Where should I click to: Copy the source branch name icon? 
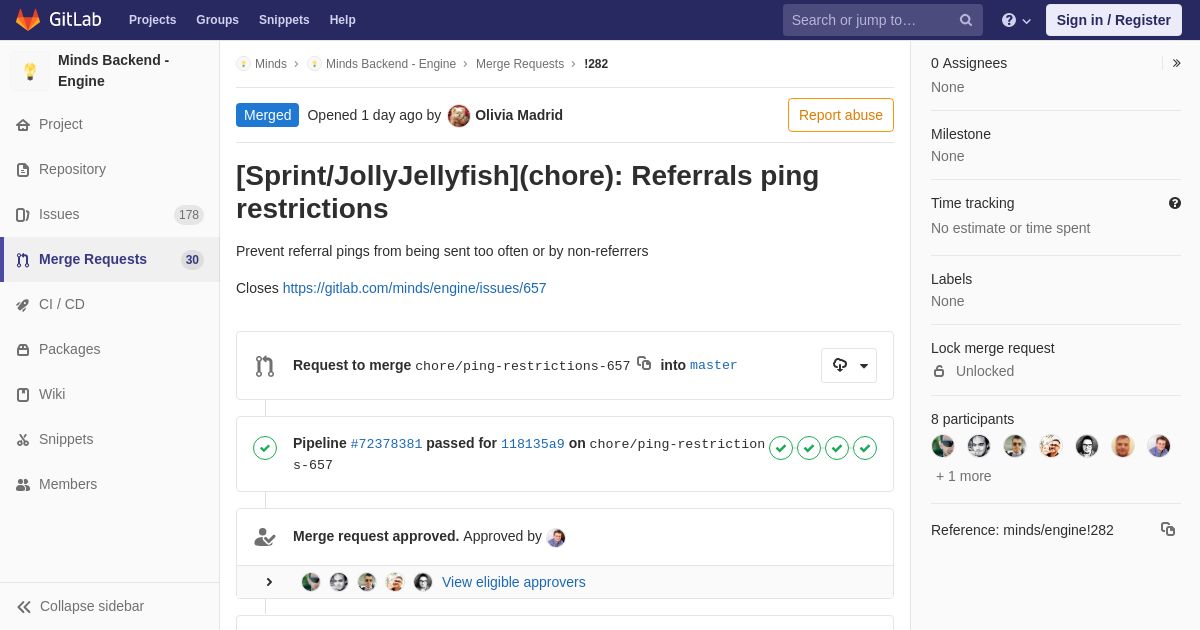click(644, 363)
